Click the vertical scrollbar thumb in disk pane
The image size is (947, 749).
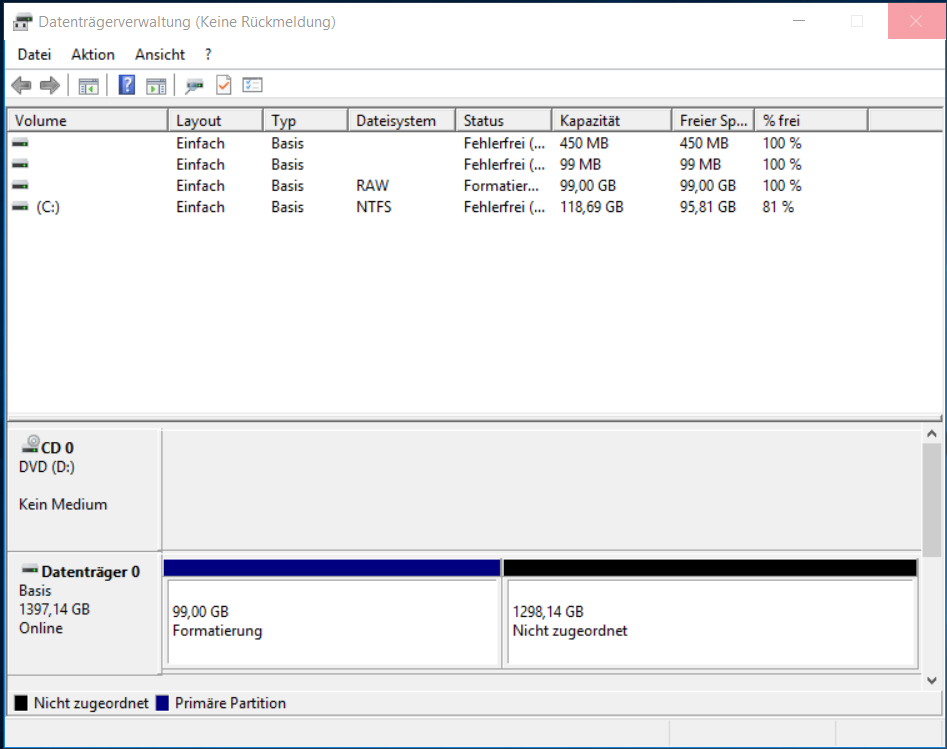932,500
